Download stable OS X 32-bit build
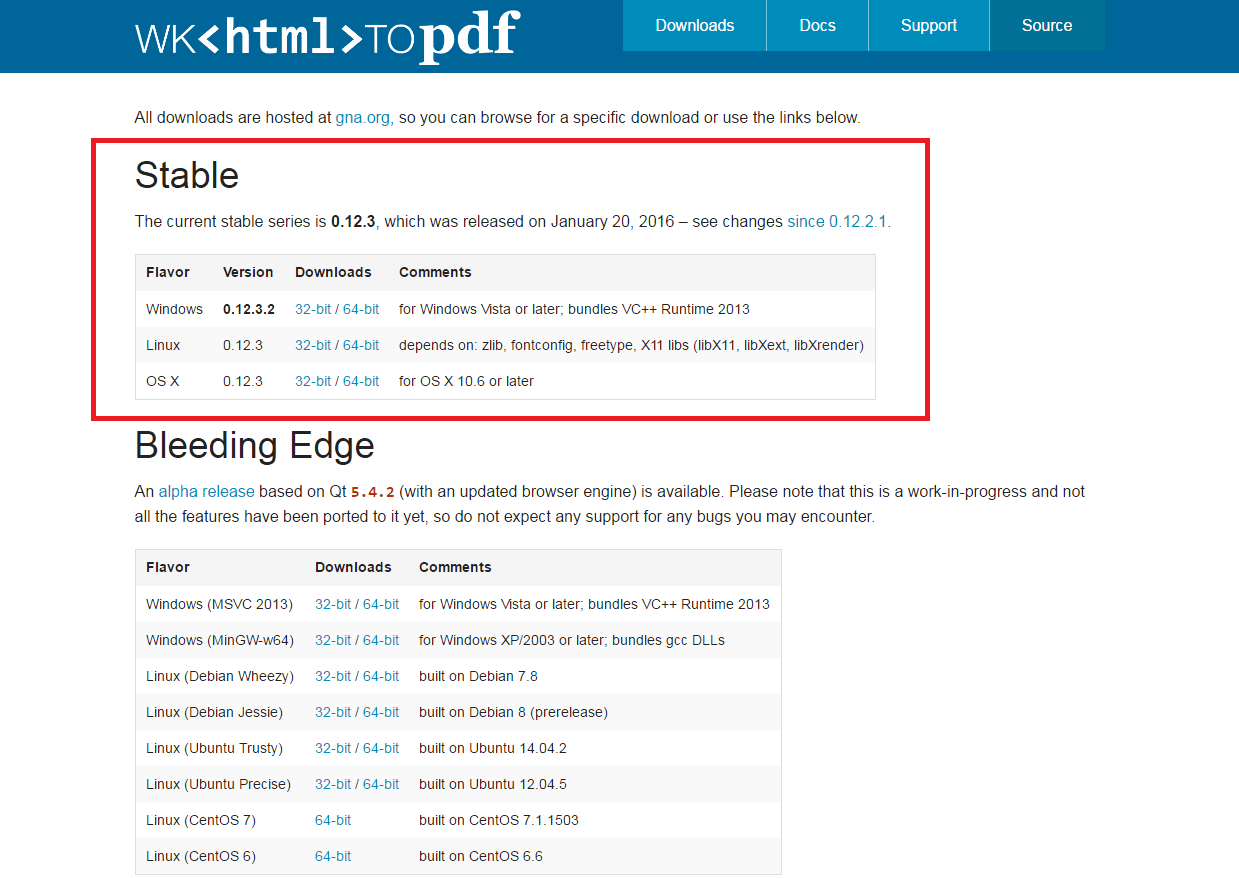The image size is (1239, 878). pyautogui.click(x=312, y=381)
